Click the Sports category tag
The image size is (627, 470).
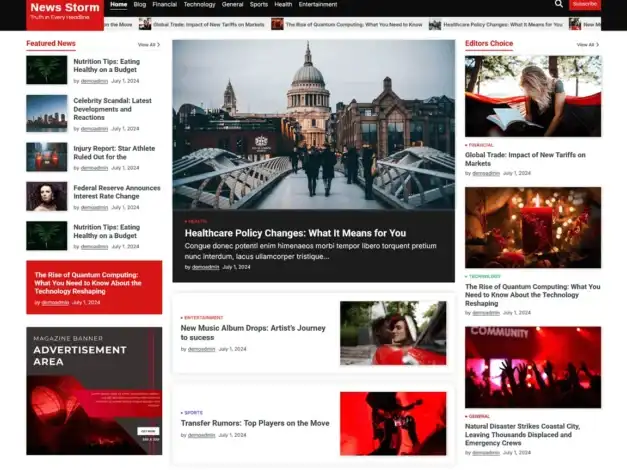point(192,412)
